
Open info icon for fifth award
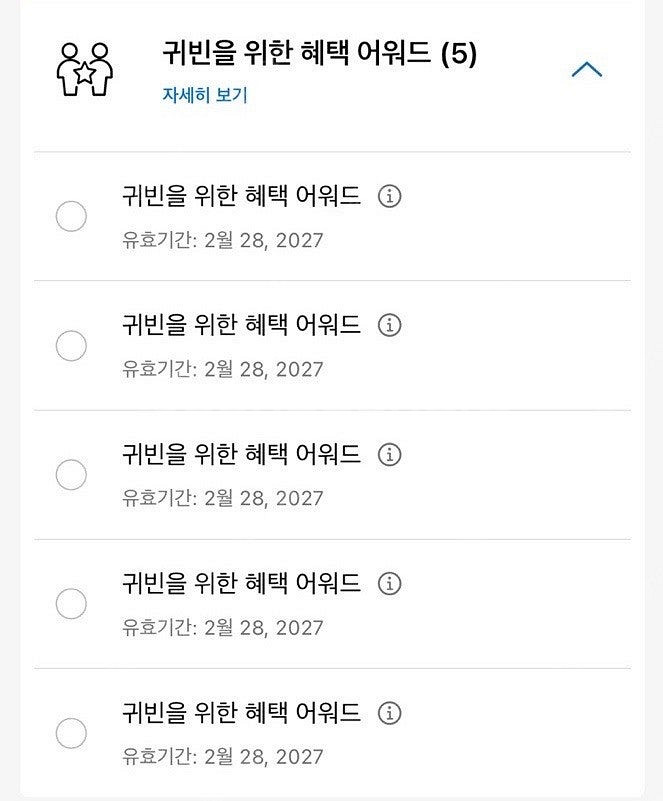tap(390, 713)
